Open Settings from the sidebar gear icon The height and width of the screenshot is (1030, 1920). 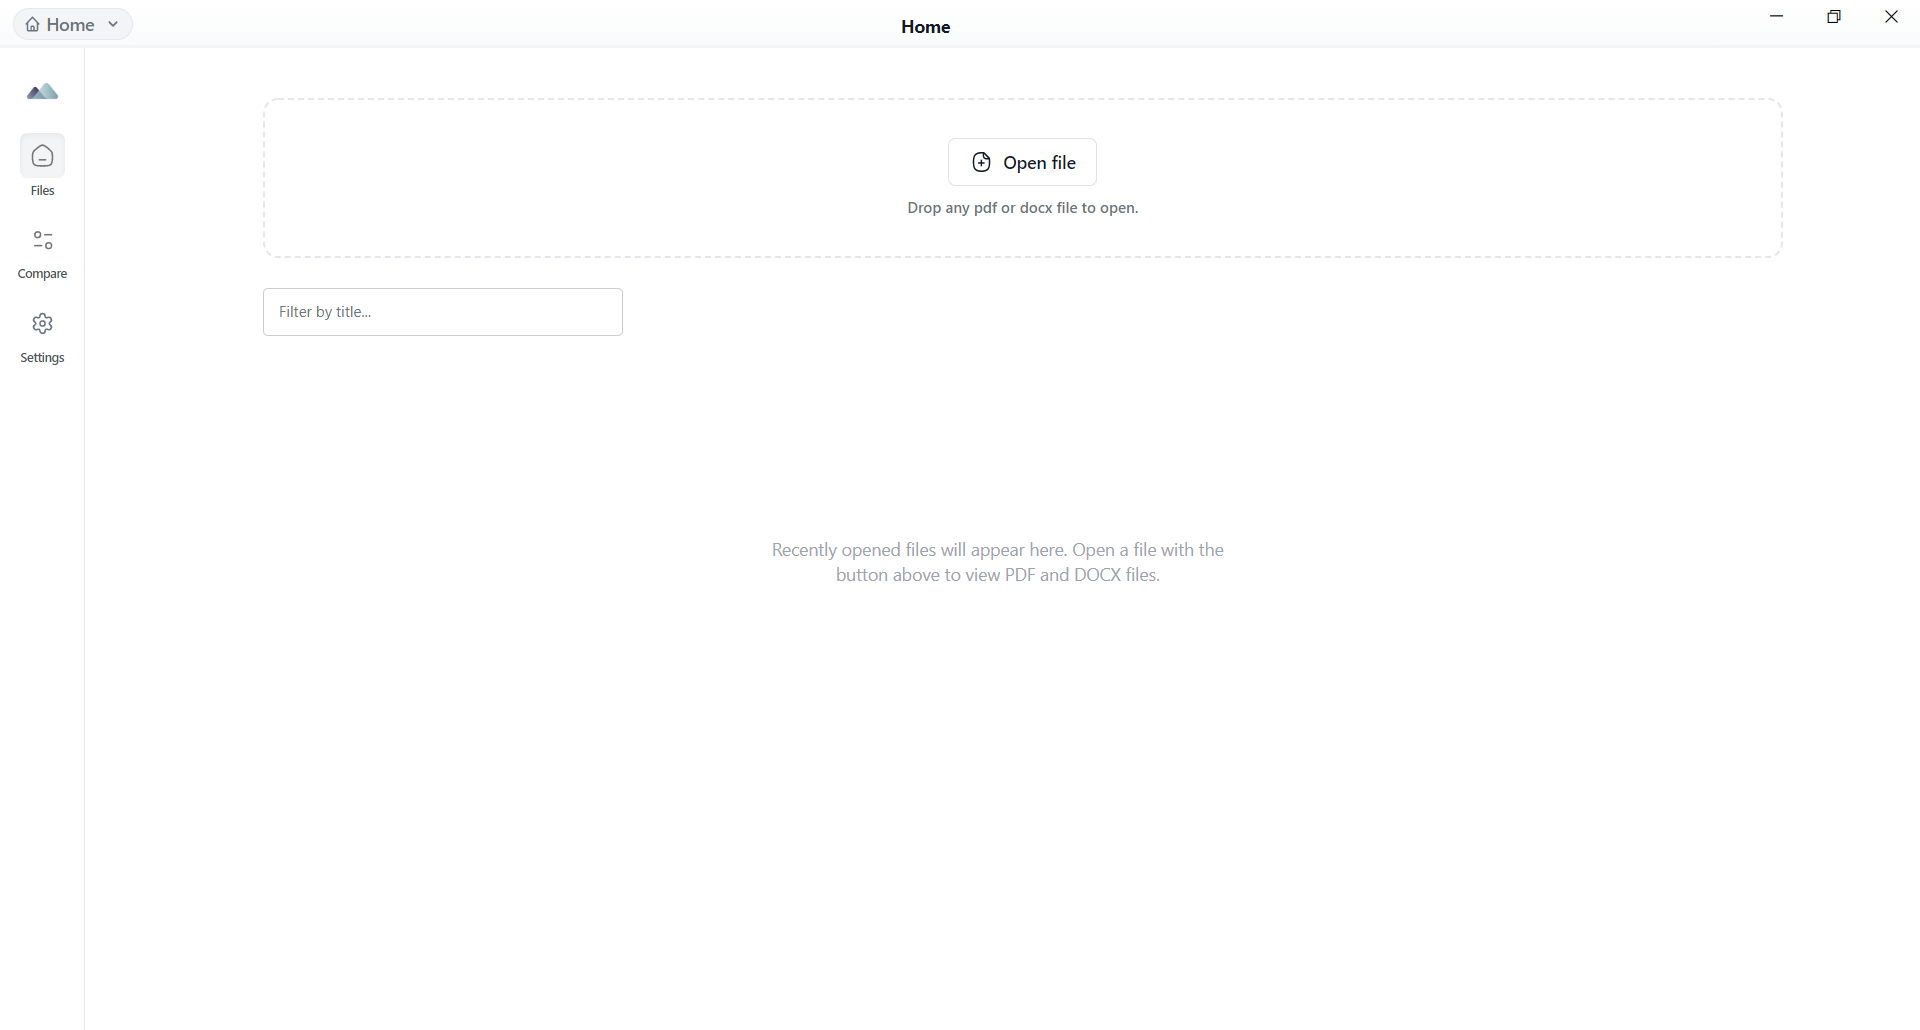42,338
